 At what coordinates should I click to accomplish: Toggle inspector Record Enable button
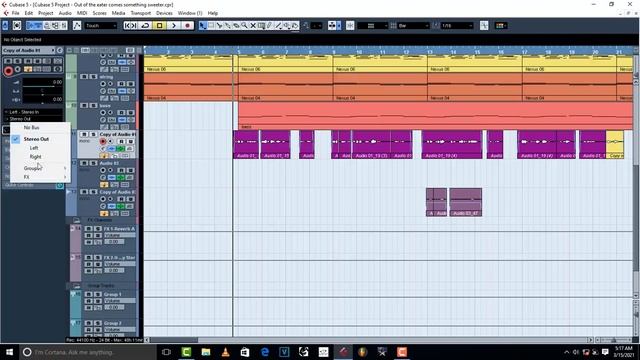coord(8,71)
